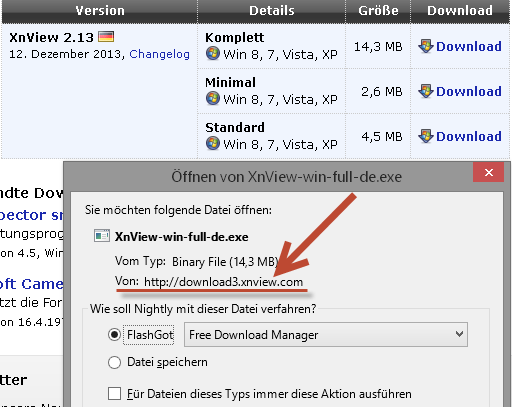
Task: Click the '14,3 MB' size cell
Action: pyautogui.click(x=378, y=47)
